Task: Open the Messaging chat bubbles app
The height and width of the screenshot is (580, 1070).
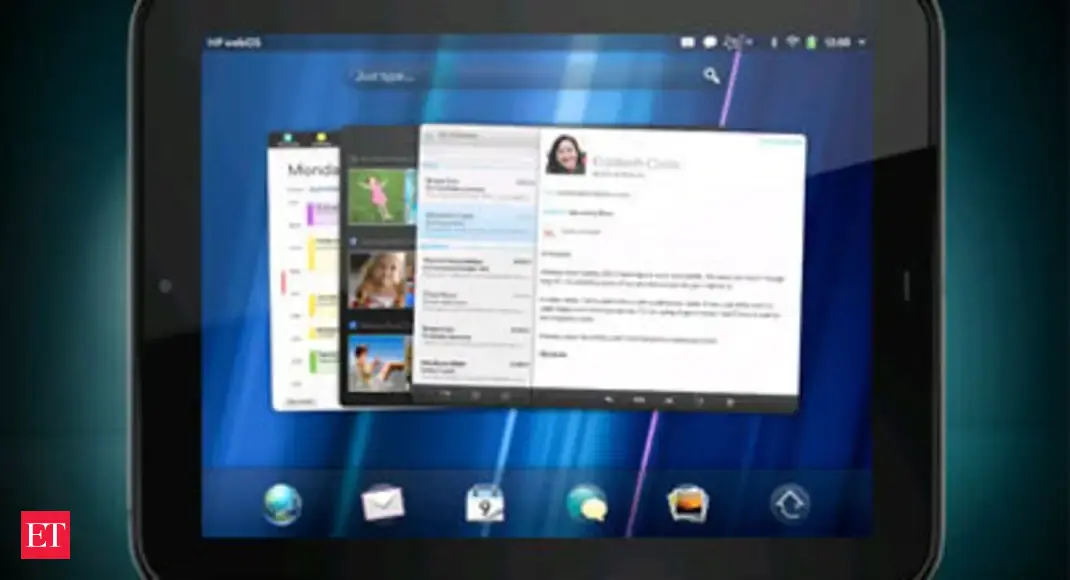Action: [586, 503]
